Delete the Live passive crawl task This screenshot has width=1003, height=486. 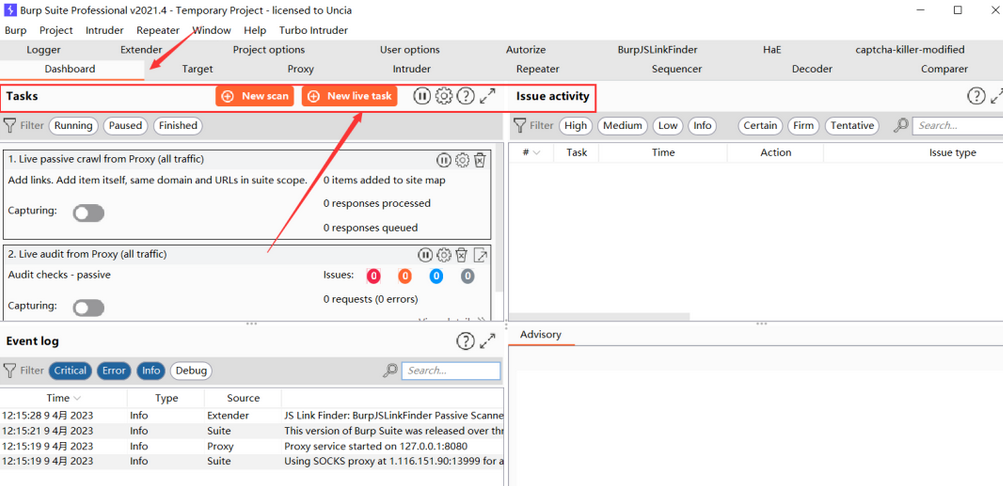point(480,160)
